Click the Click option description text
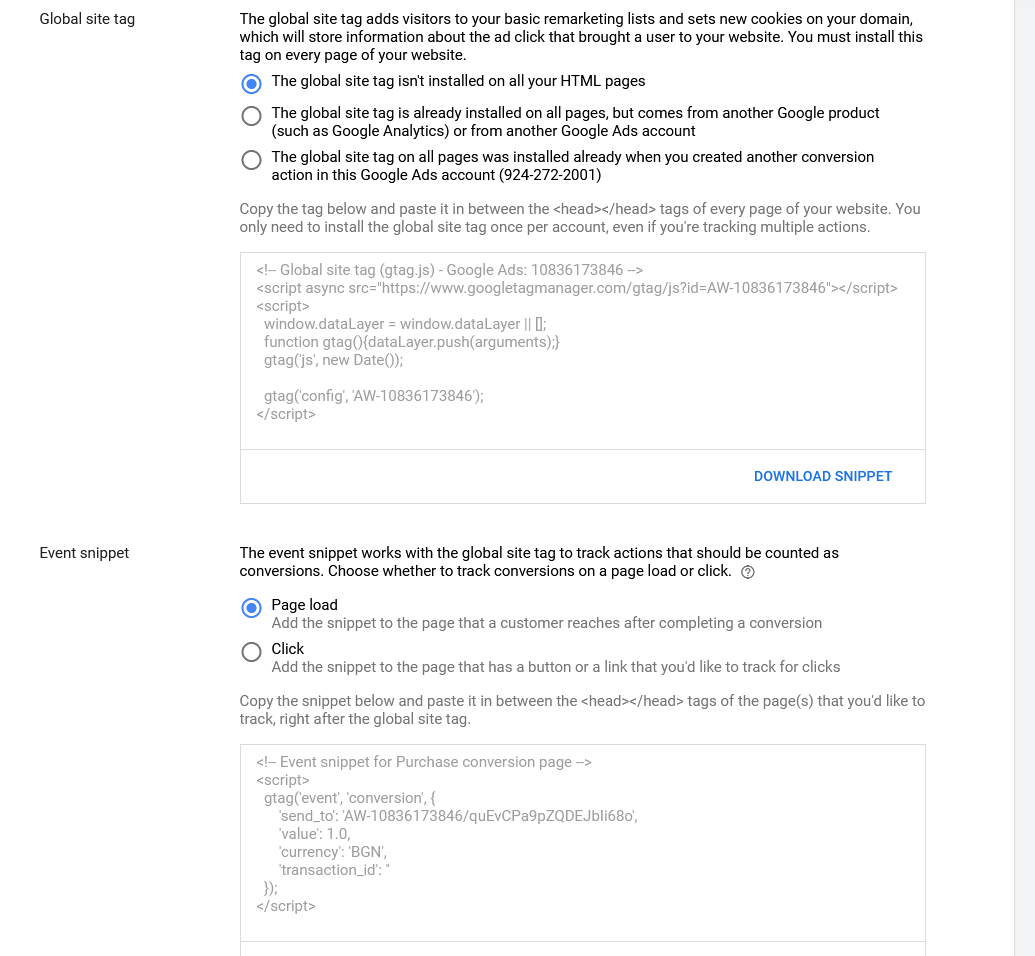Screen dimensions: 1035x956 click(556, 667)
